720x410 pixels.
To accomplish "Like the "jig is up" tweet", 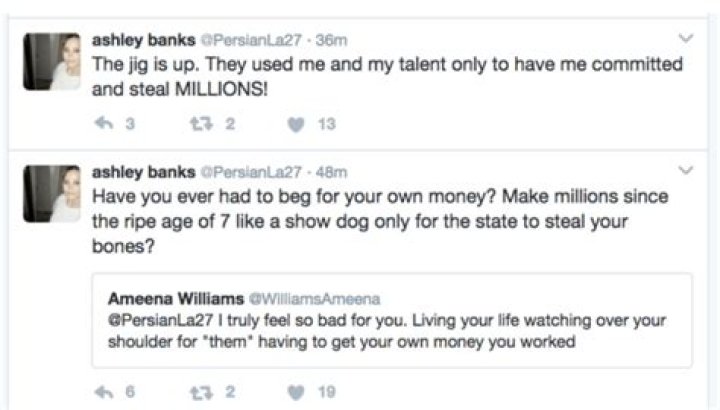I will point(297,125).
